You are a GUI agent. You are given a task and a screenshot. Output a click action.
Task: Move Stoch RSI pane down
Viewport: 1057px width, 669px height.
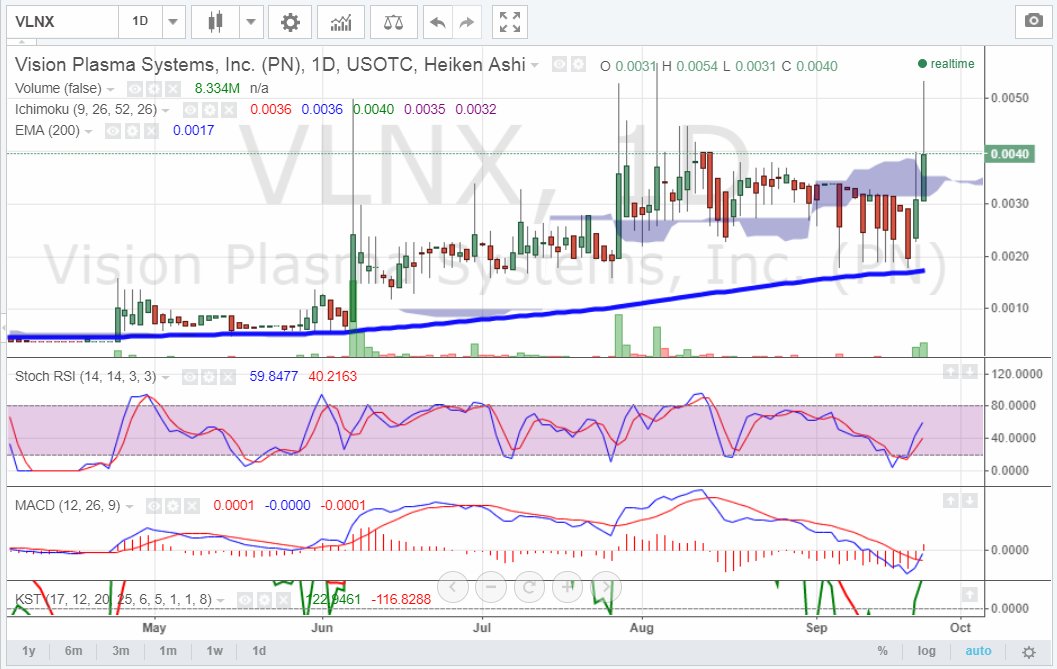pyautogui.click(x=969, y=371)
